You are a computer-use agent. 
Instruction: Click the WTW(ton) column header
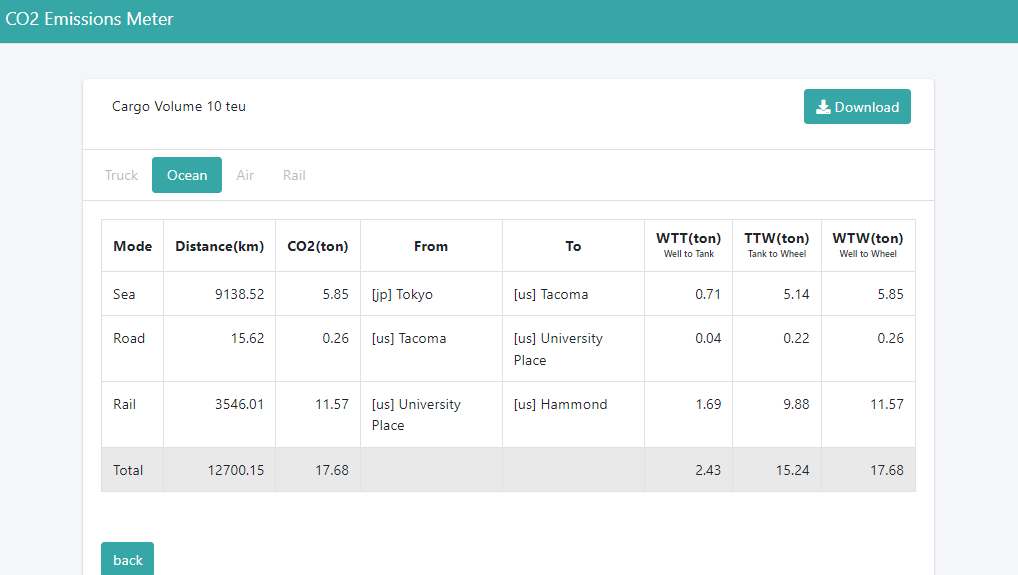click(868, 238)
